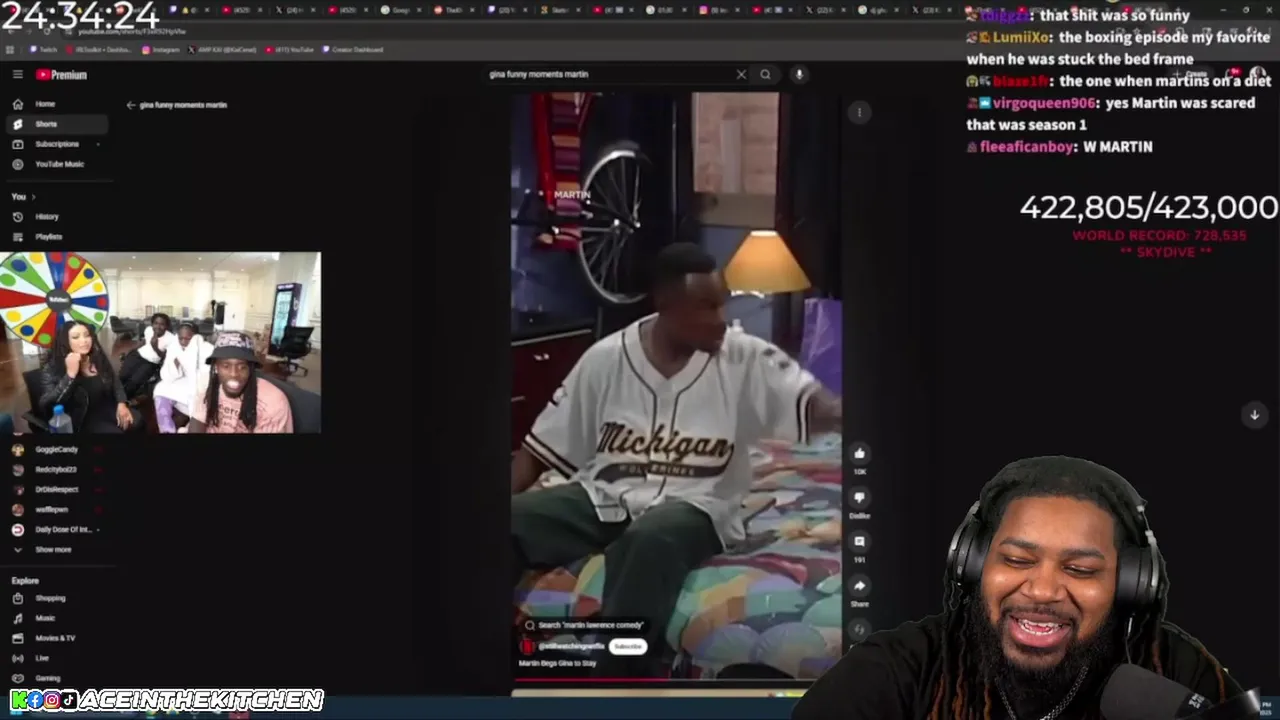
Task: Open the browser apps grid icon
Action: (x=11, y=49)
